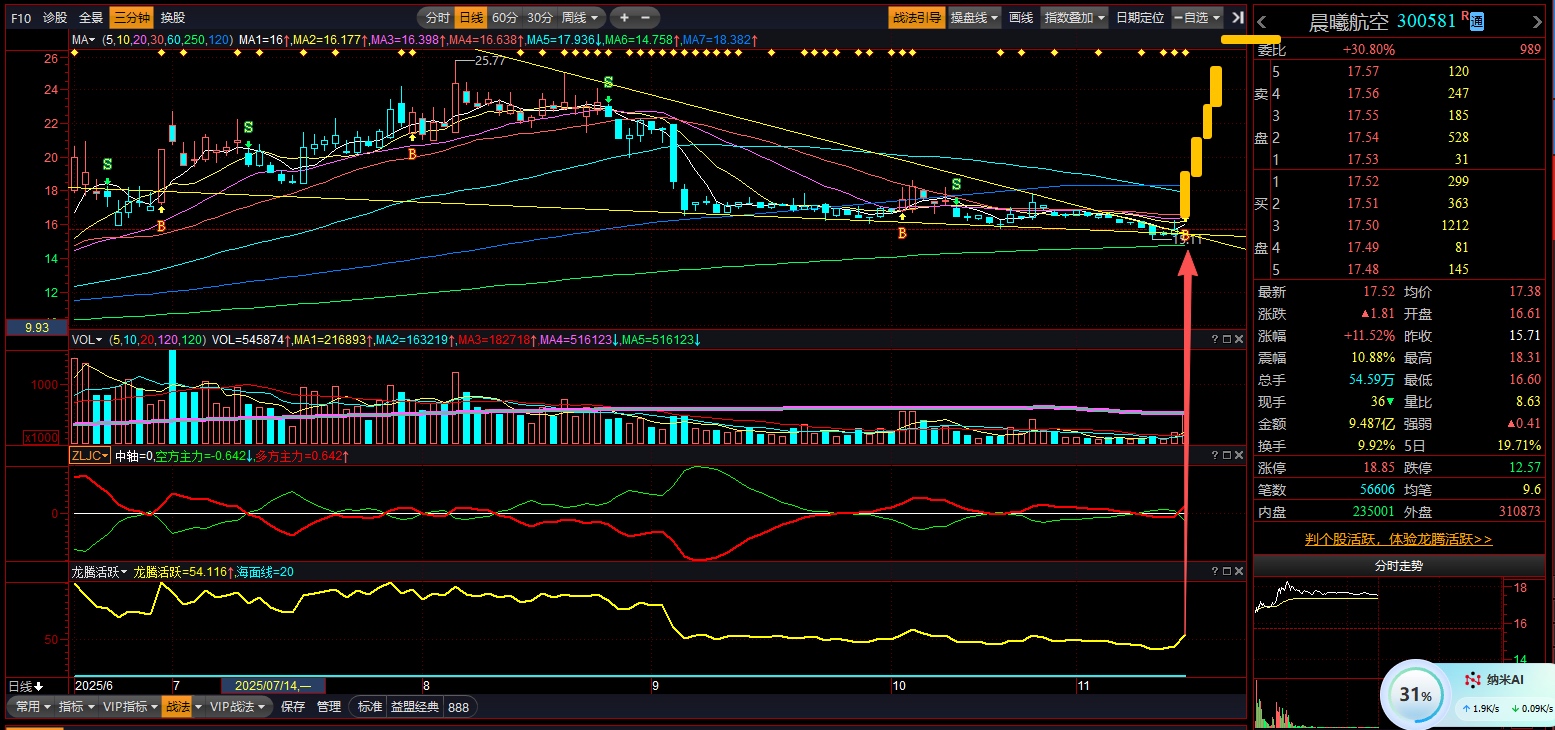Open the 诊股 menu item
This screenshot has width=1555, height=730.
tap(55, 17)
